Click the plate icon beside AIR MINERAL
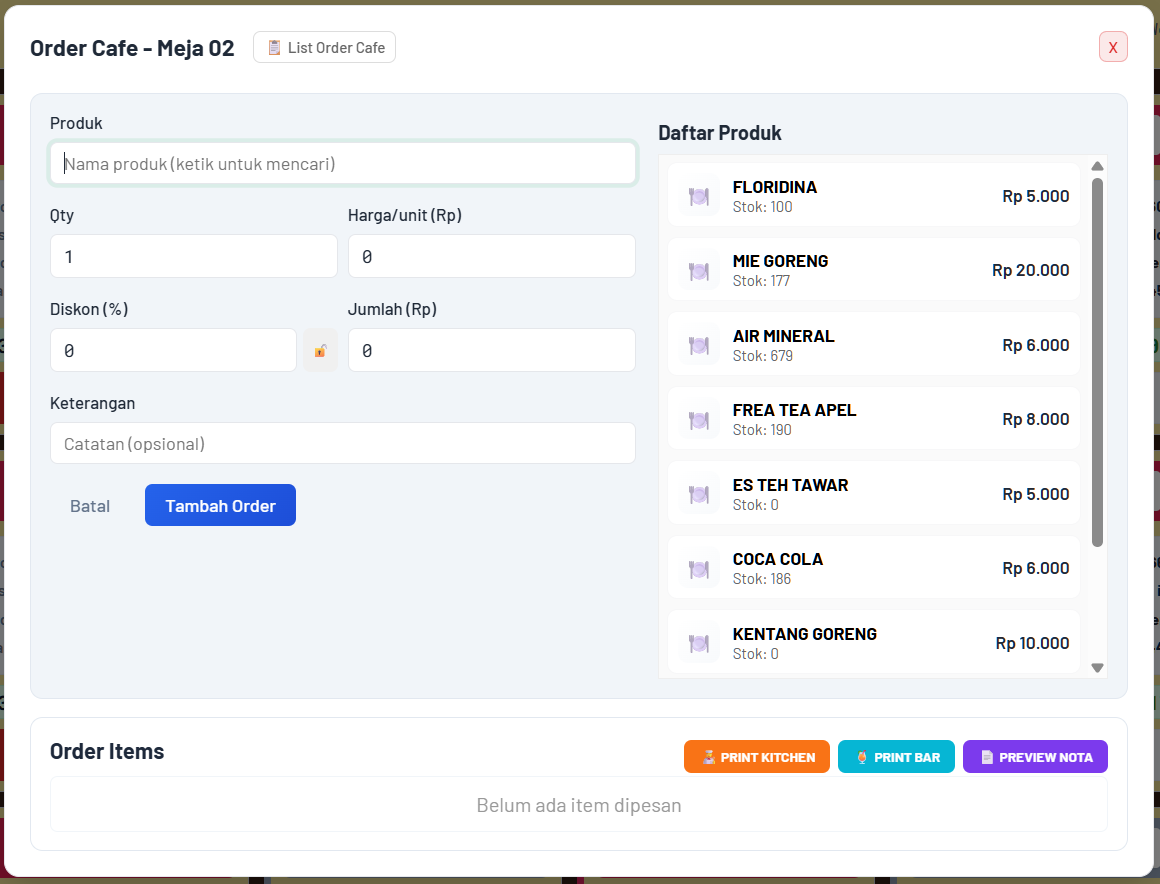The width and height of the screenshot is (1160, 884). pos(699,346)
